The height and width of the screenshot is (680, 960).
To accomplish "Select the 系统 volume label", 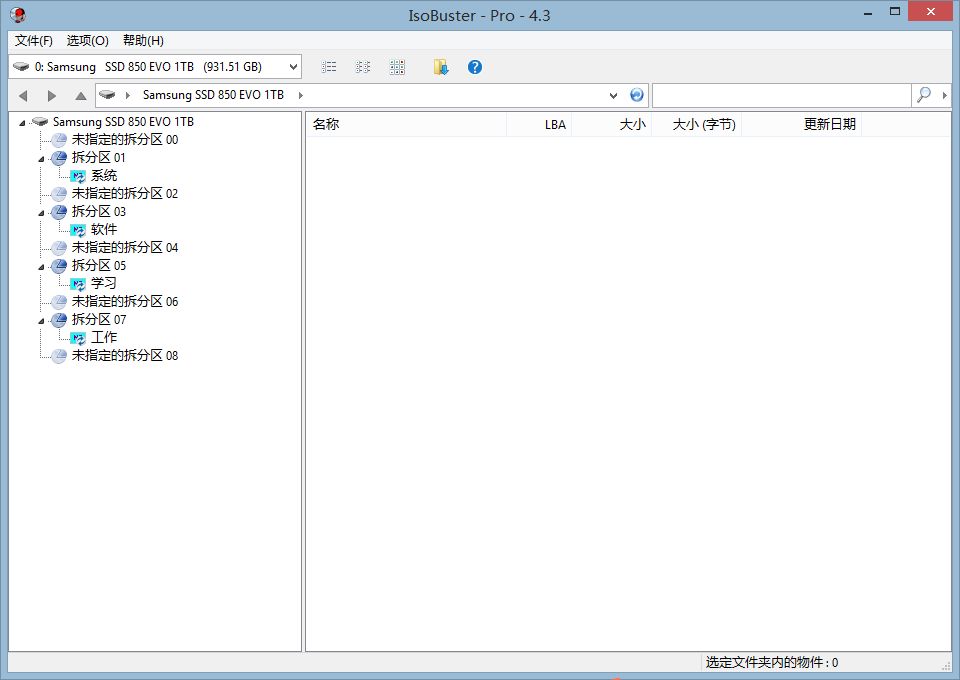I will (x=104, y=176).
